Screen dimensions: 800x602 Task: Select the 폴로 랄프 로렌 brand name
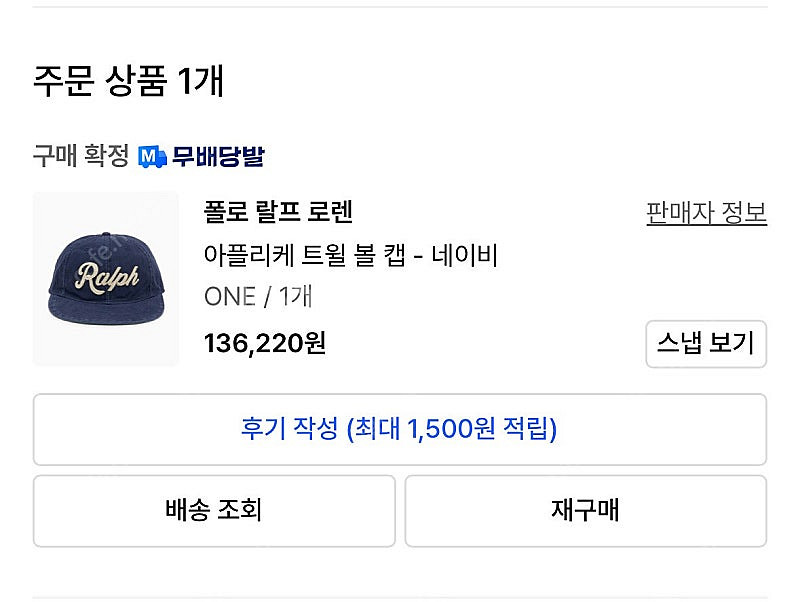[278, 212]
